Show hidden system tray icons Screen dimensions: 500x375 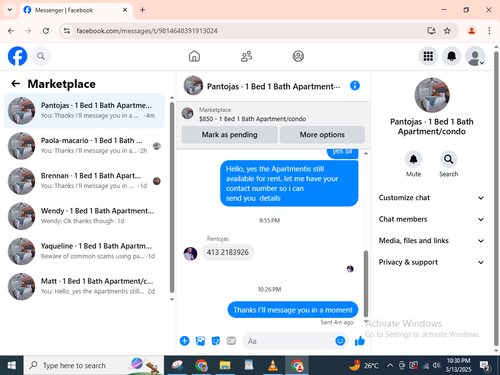point(389,365)
